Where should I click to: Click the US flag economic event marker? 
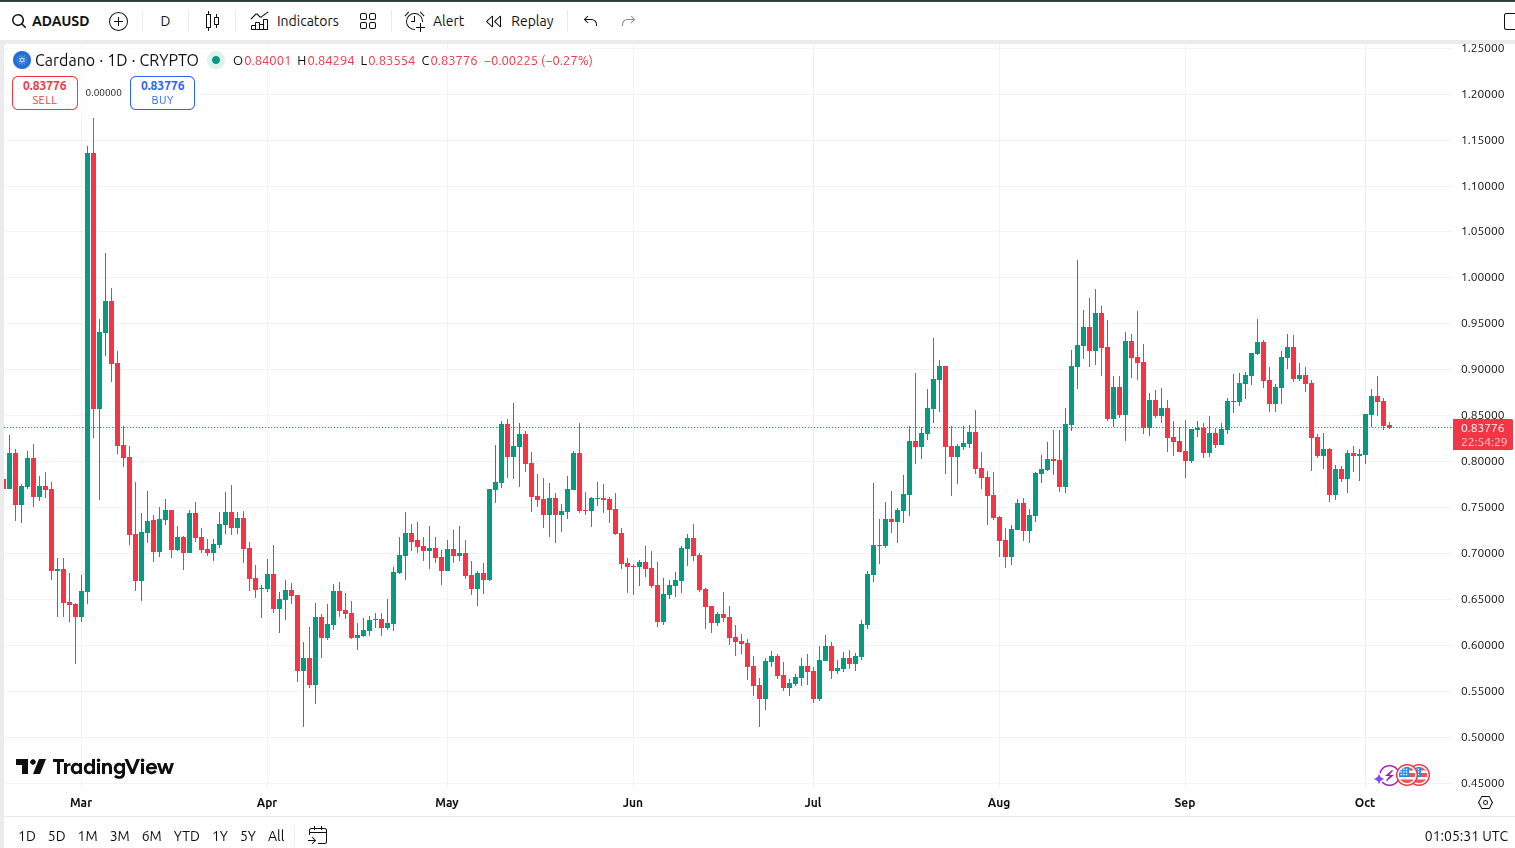pos(1408,774)
